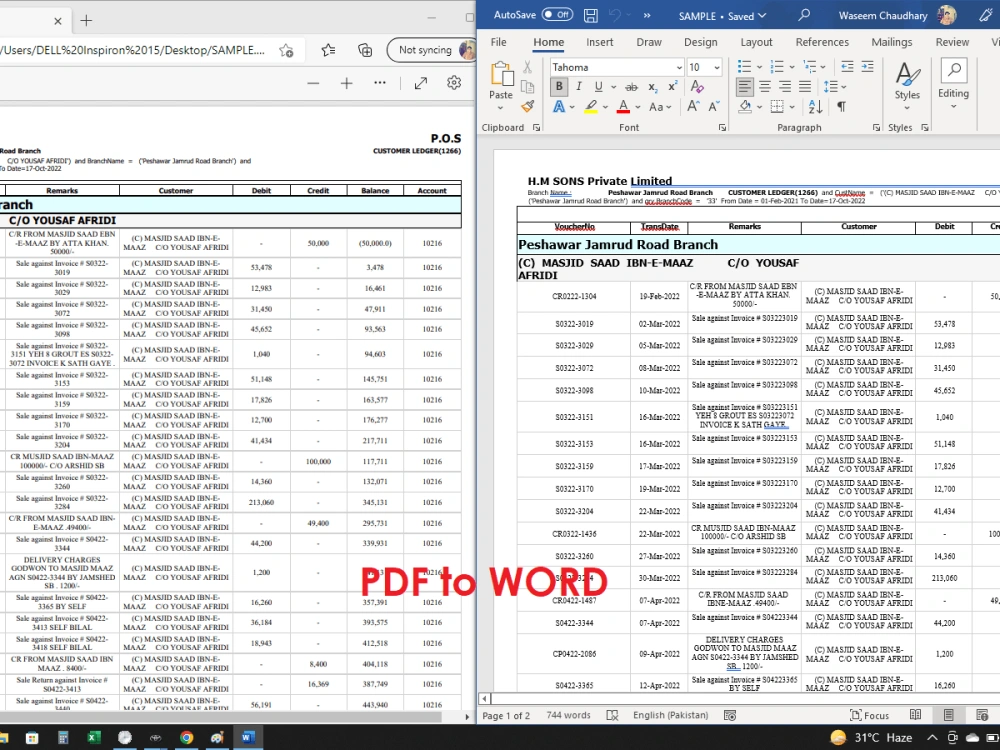Screen dimensions: 1000x750
Task: Click the Cut scissors icon
Action: click(x=527, y=67)
